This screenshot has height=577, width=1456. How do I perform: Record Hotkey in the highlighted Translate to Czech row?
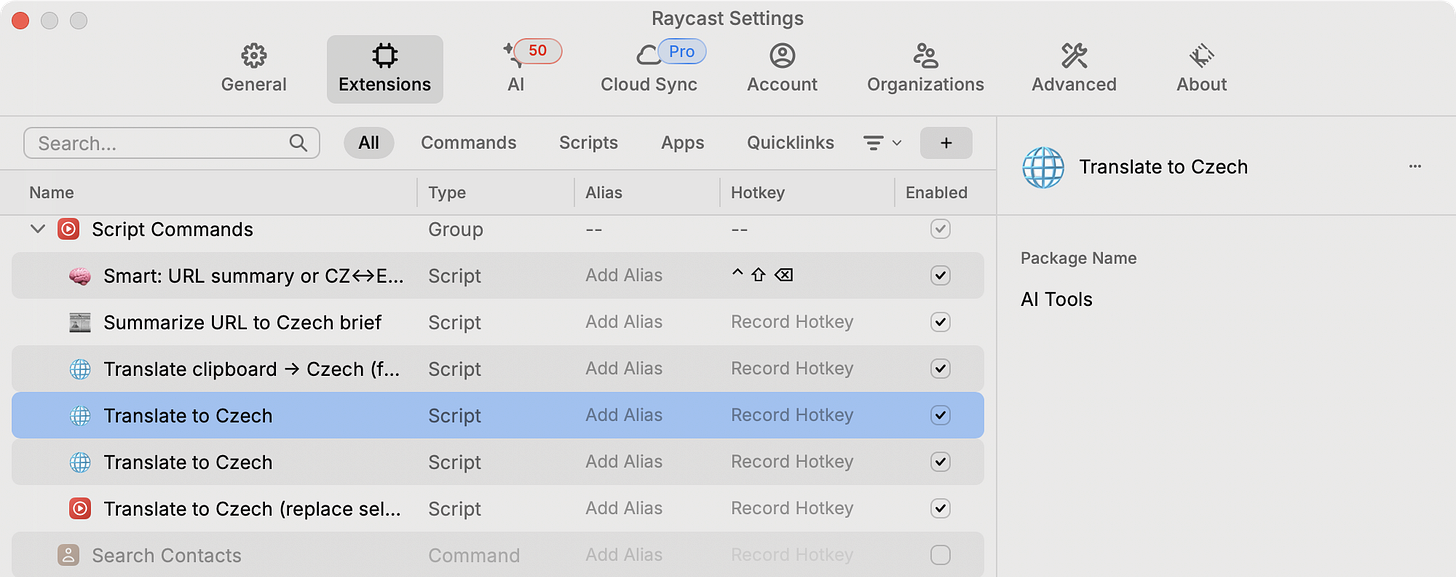(x=792, y=415)
